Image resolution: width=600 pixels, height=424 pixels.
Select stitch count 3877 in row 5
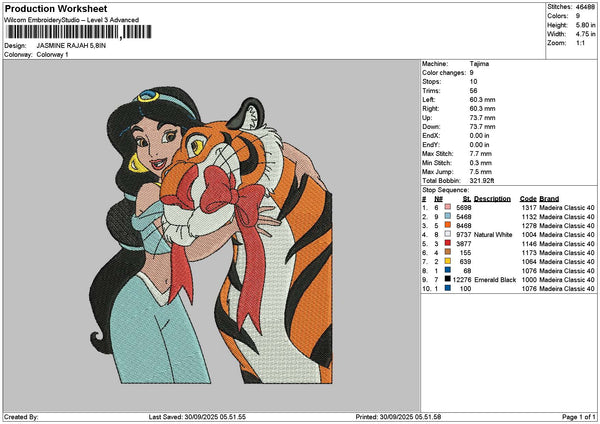coord(464,243)
